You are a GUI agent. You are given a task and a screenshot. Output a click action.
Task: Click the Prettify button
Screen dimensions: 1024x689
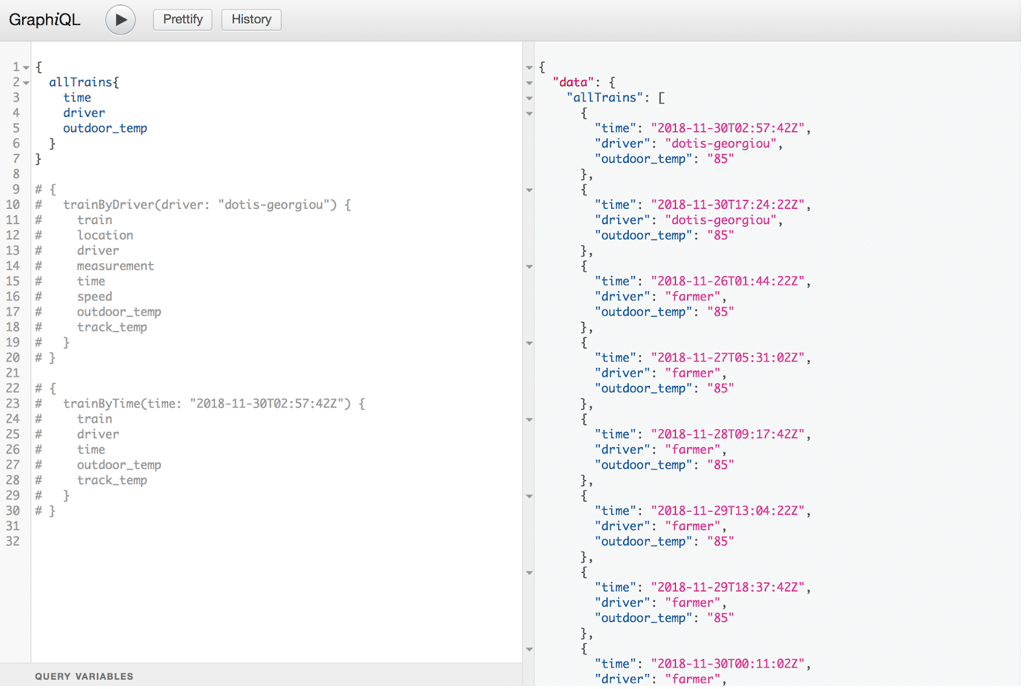pyautogui.click(x=182, y=20)
